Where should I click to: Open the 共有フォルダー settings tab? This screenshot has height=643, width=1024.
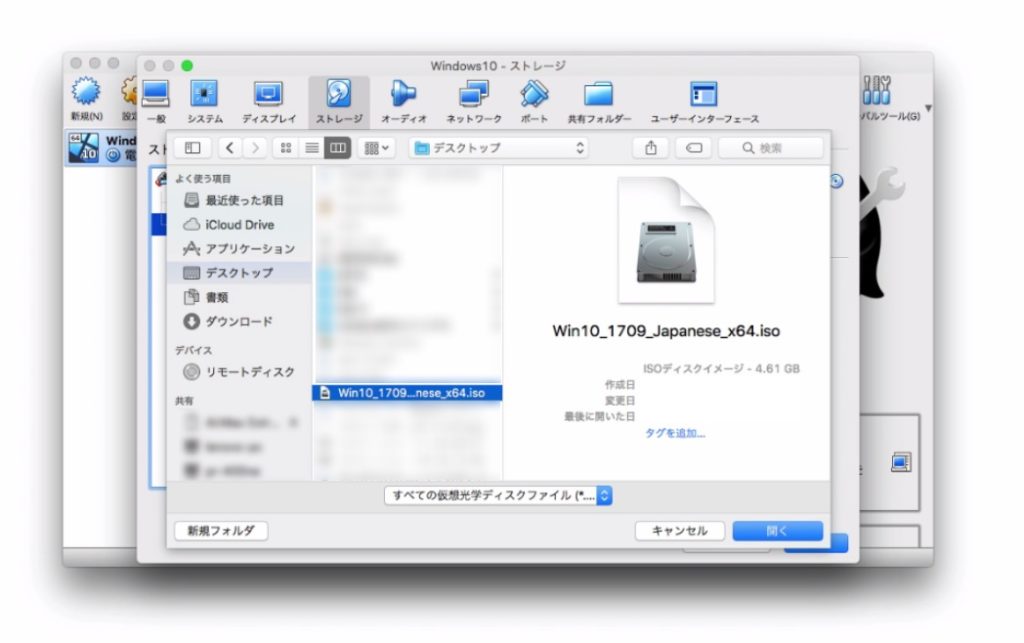[599, 102]
